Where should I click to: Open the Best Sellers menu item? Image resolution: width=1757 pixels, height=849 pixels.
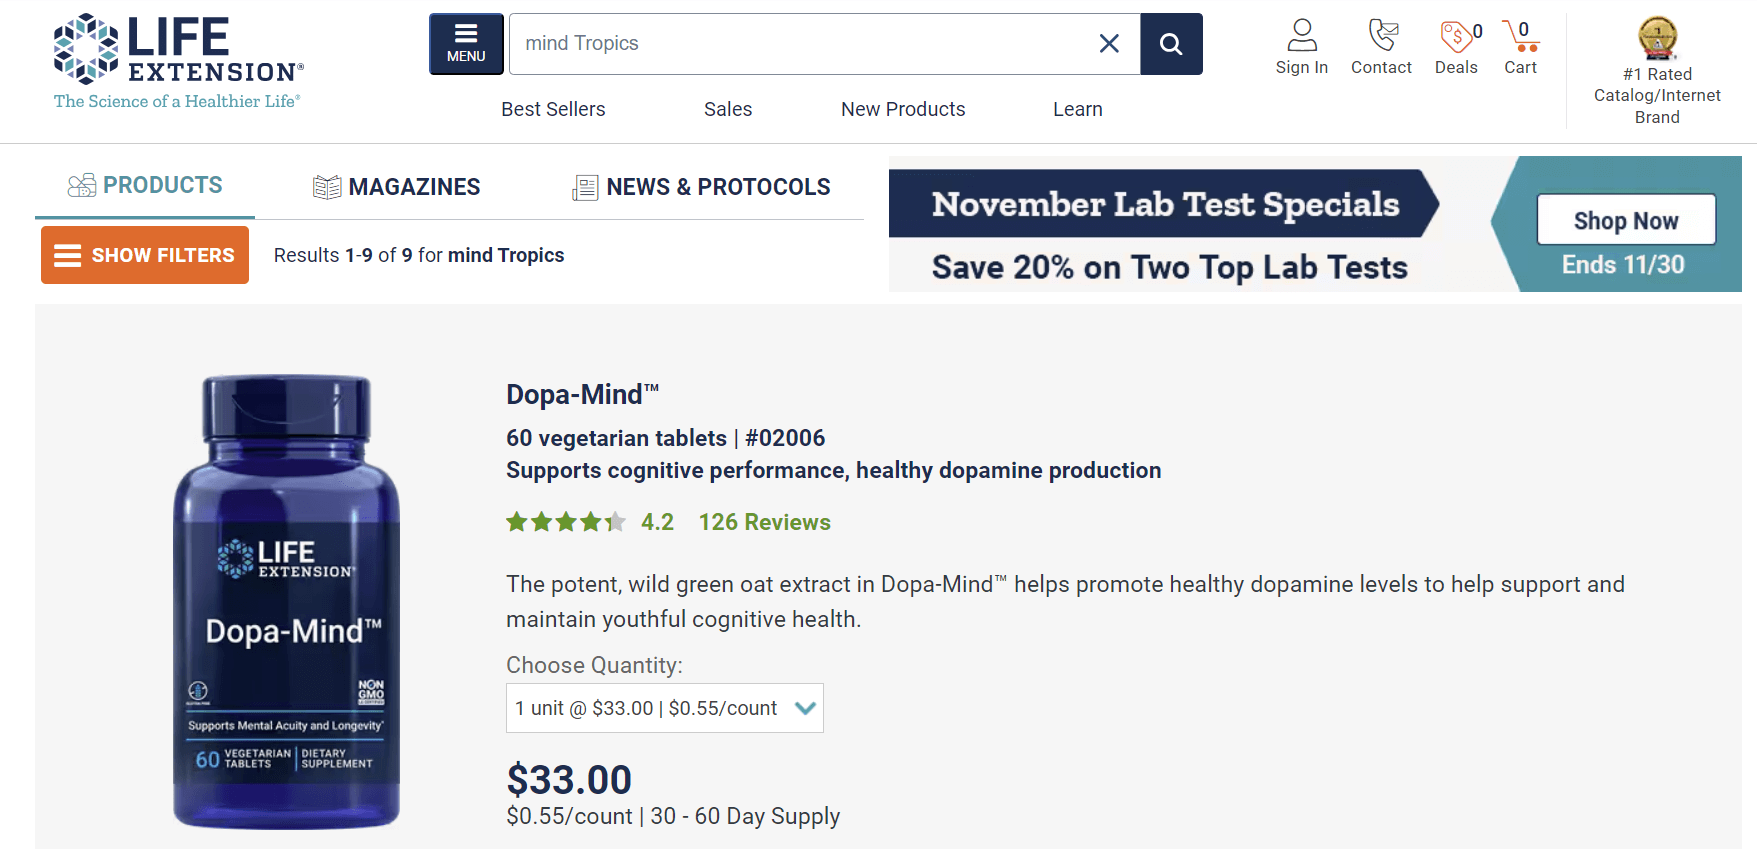553,109
